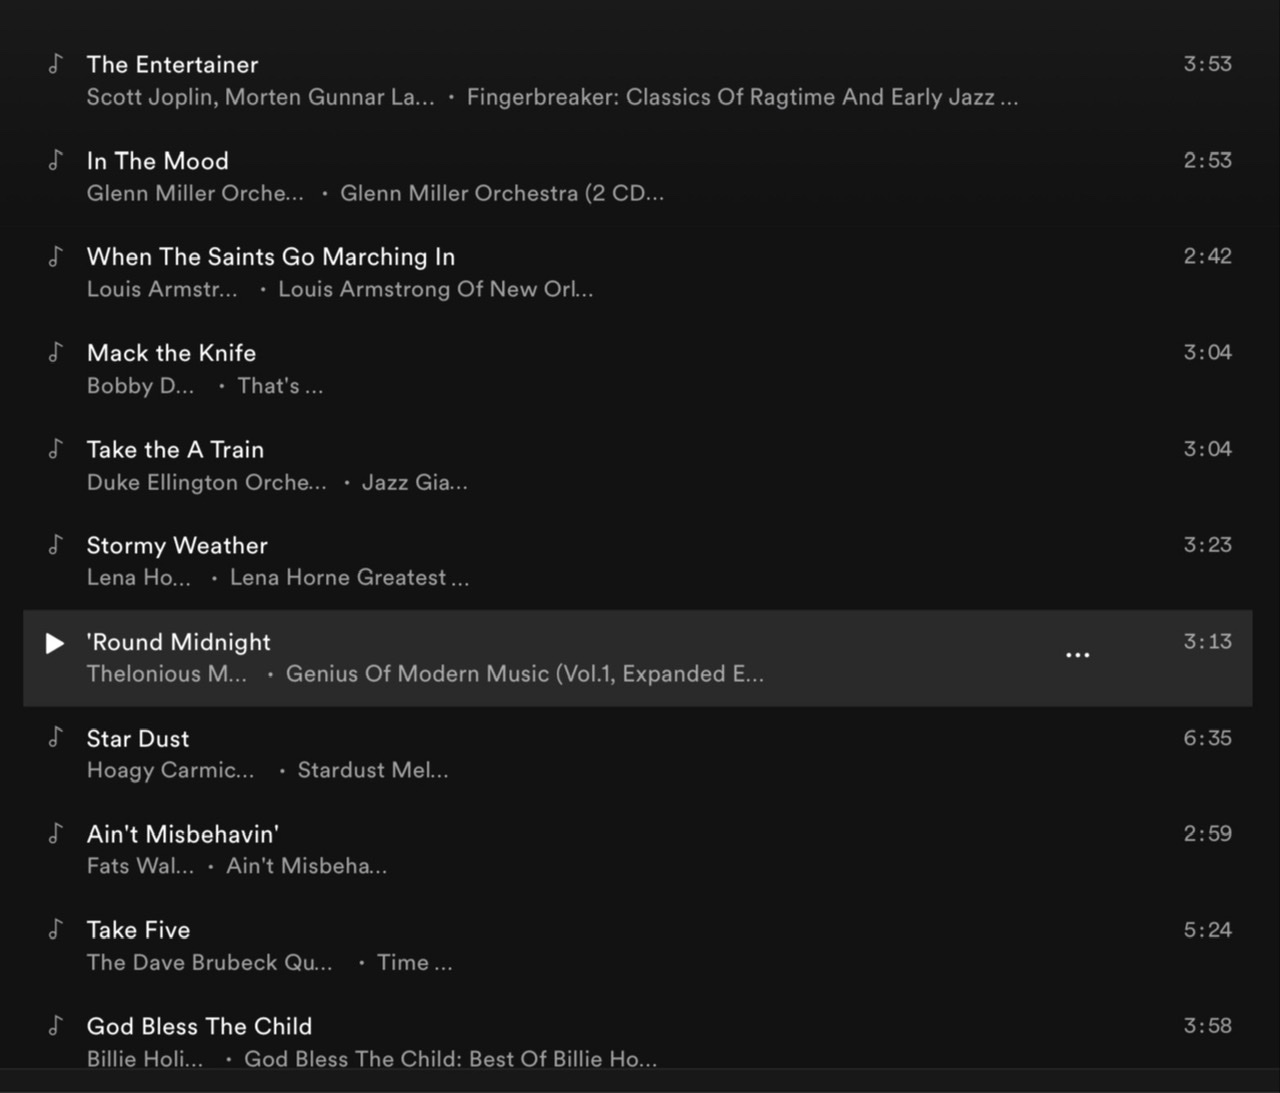
Task: Click the note icon next to Take the A Train
Action: pyautogui.click(x=55, y=449)
